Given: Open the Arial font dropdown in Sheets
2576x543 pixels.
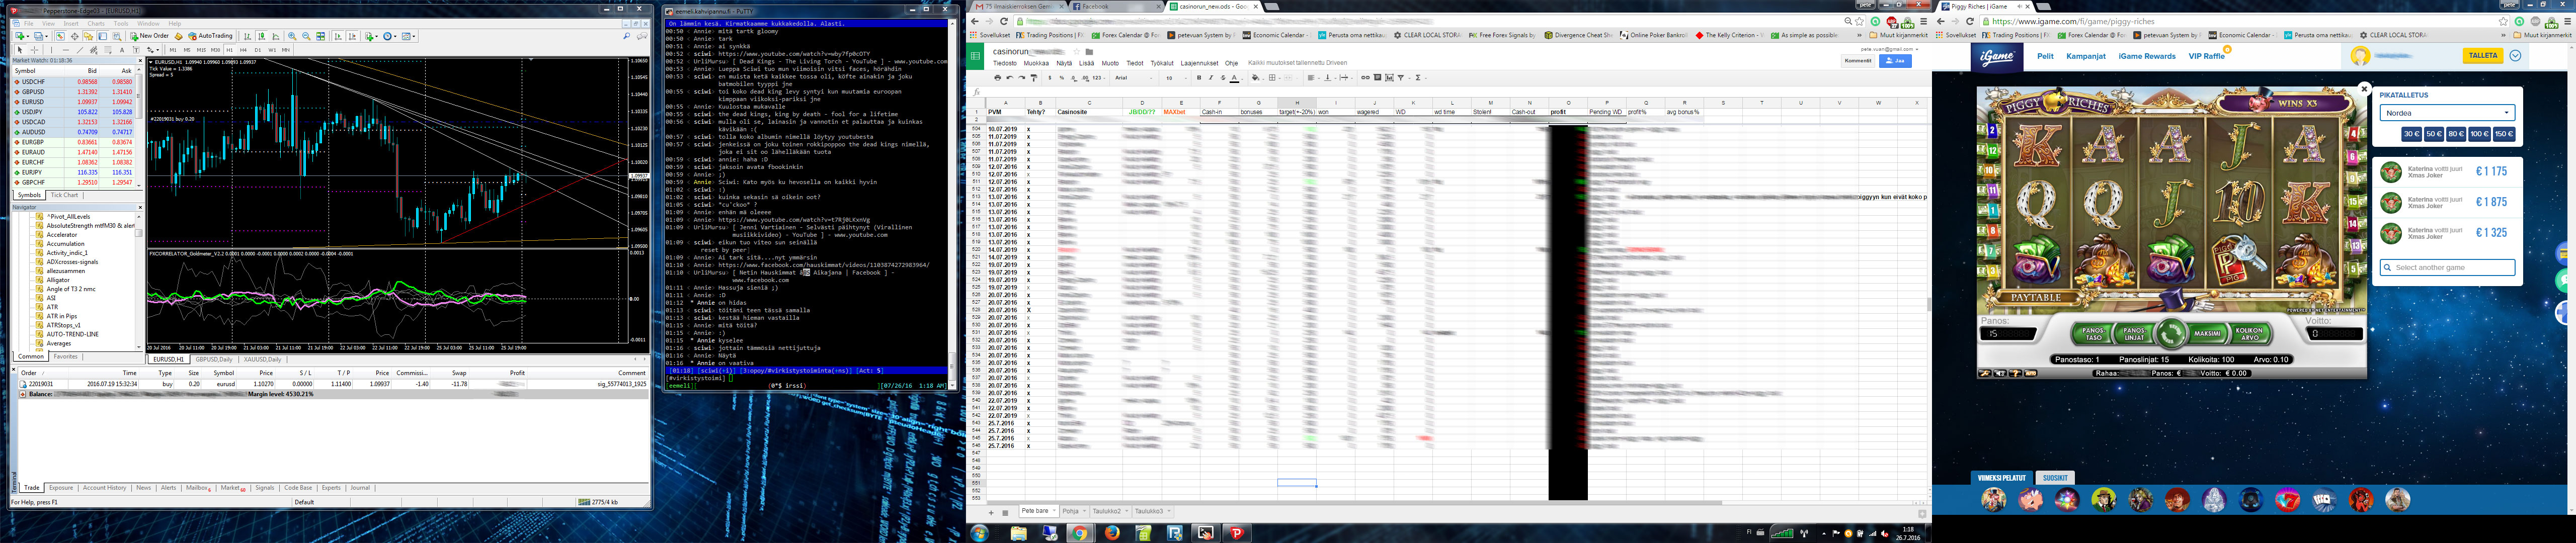Looking at the screenshot, I should point(1132,78).
